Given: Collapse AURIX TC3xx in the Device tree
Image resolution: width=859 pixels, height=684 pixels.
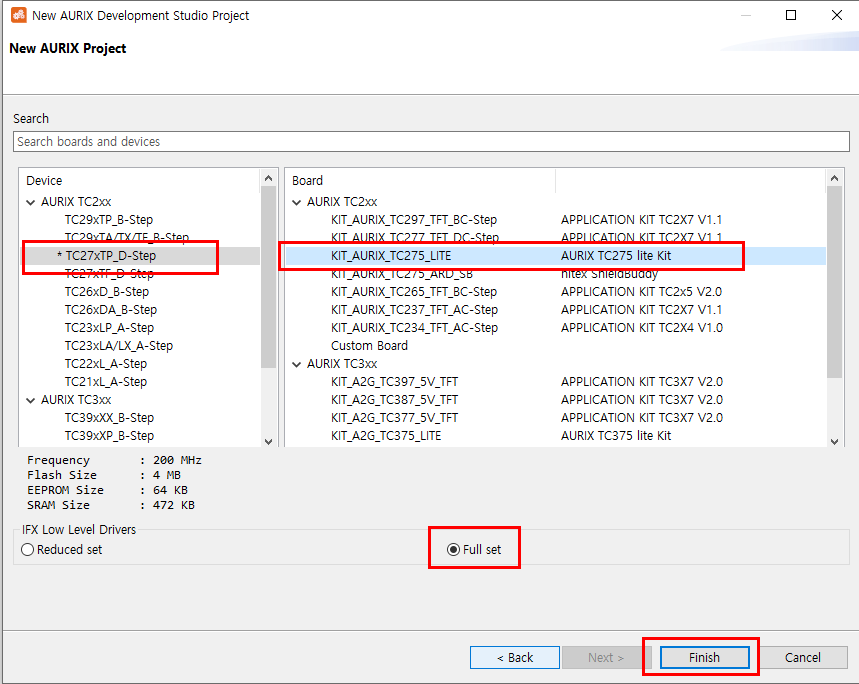Looking at the screenshot, I should [x=31, y=400].
